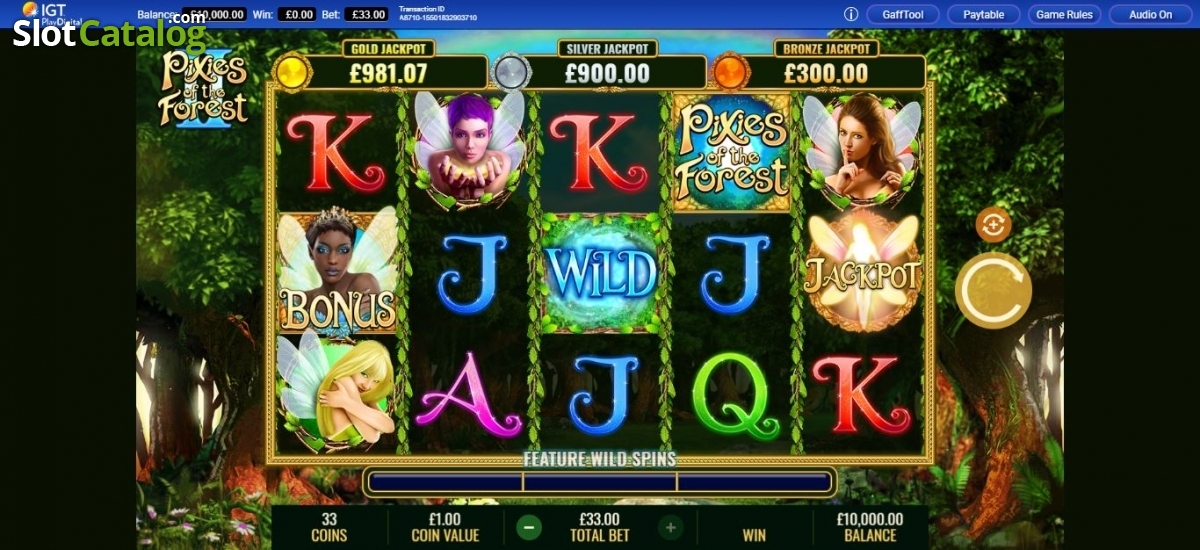Screen dimensions: 1200x550
Task: Open Game Rules
Action: tap(1064, 14)
